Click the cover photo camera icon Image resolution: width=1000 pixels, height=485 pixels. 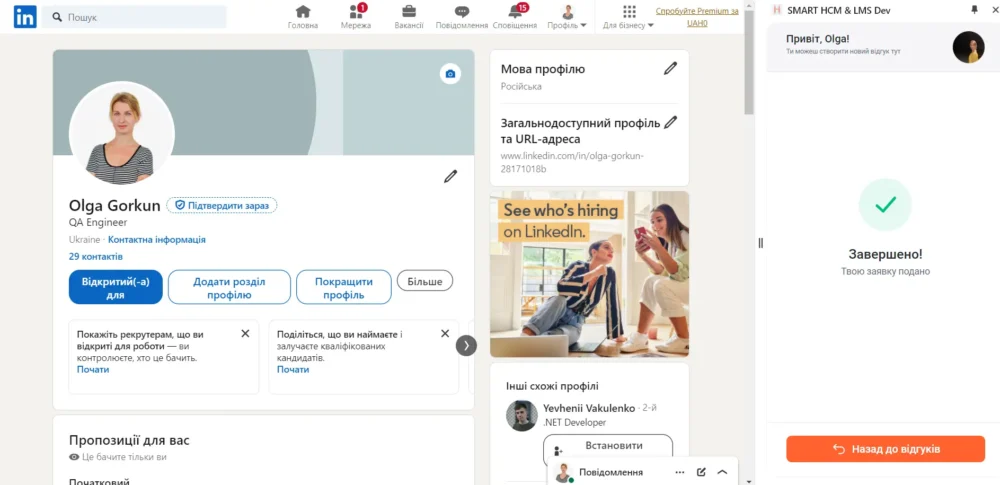450,74
